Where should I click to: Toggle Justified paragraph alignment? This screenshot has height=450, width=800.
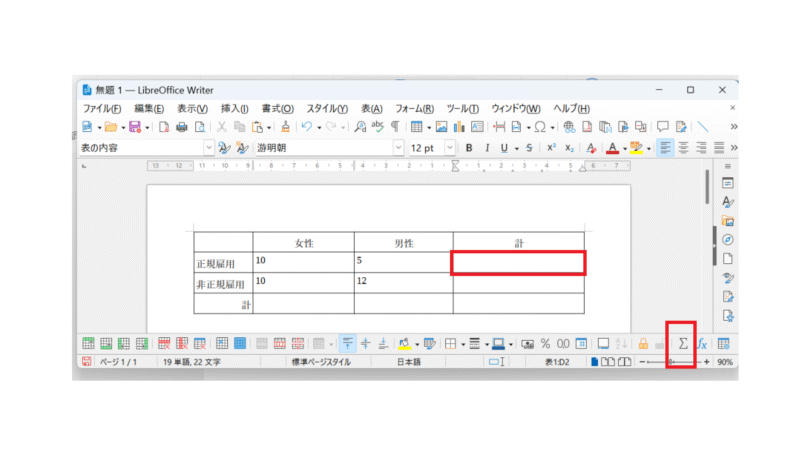tap(719, 148)
